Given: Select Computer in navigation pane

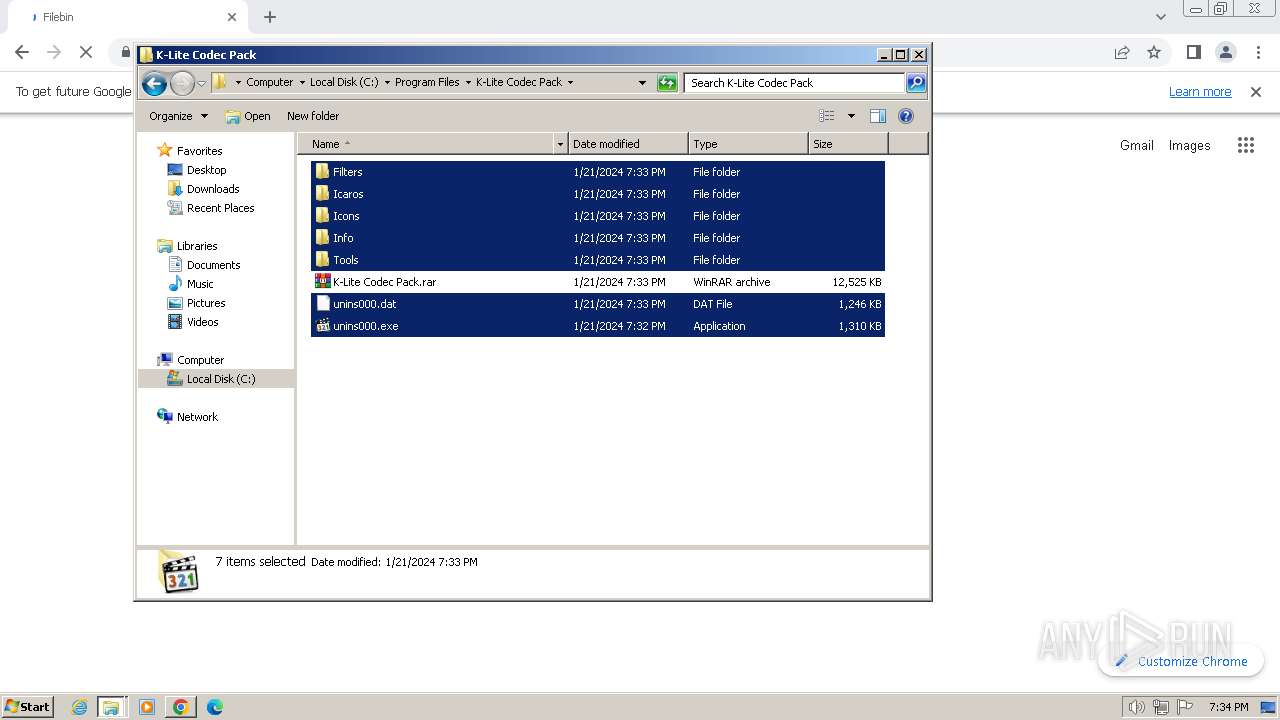Looking at the screenshot, I should coord(200,360).
